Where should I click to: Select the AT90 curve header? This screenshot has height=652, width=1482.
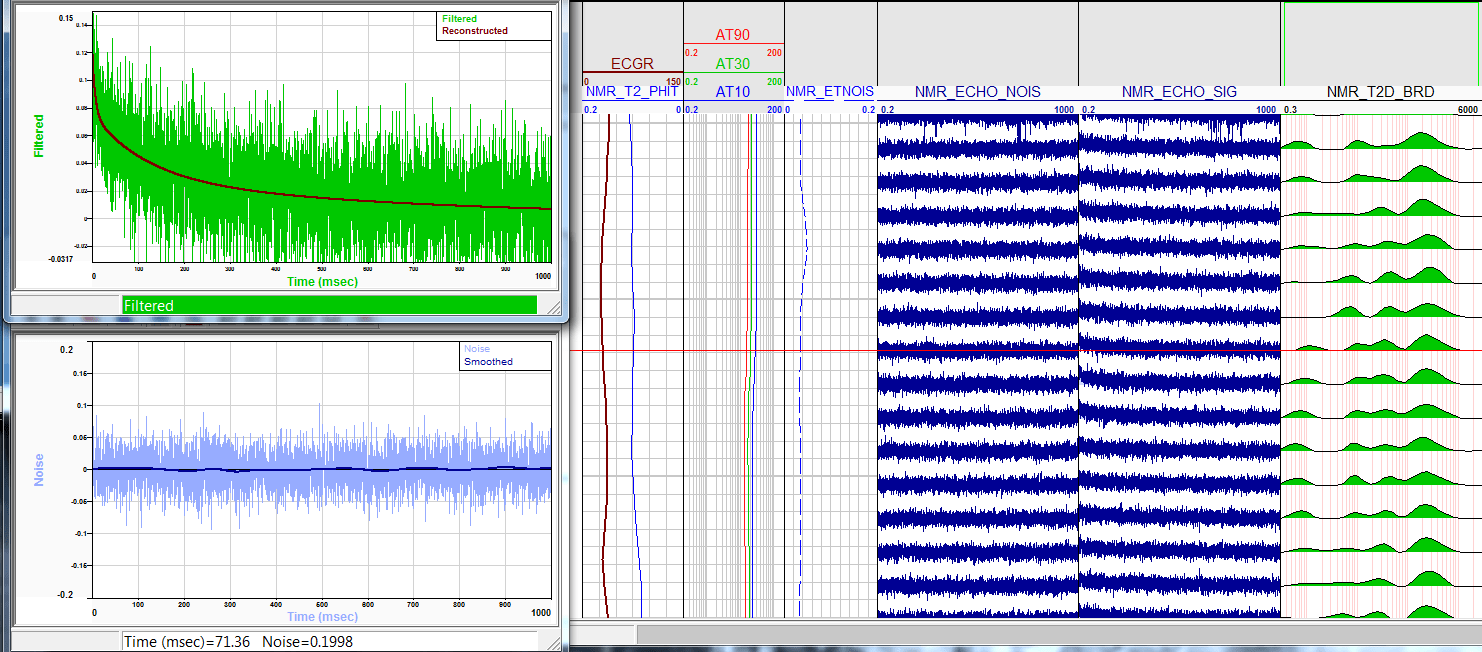click(x=733, y=35)
